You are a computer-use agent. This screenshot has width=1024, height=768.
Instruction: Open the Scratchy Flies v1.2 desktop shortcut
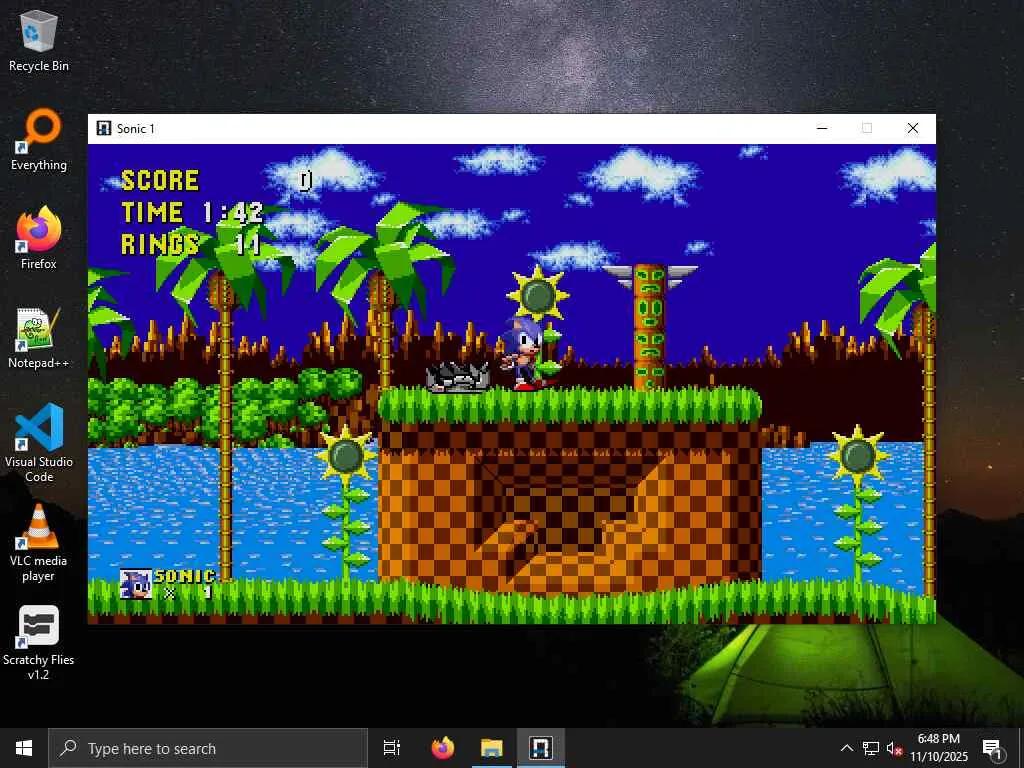(x=39, y=643)
